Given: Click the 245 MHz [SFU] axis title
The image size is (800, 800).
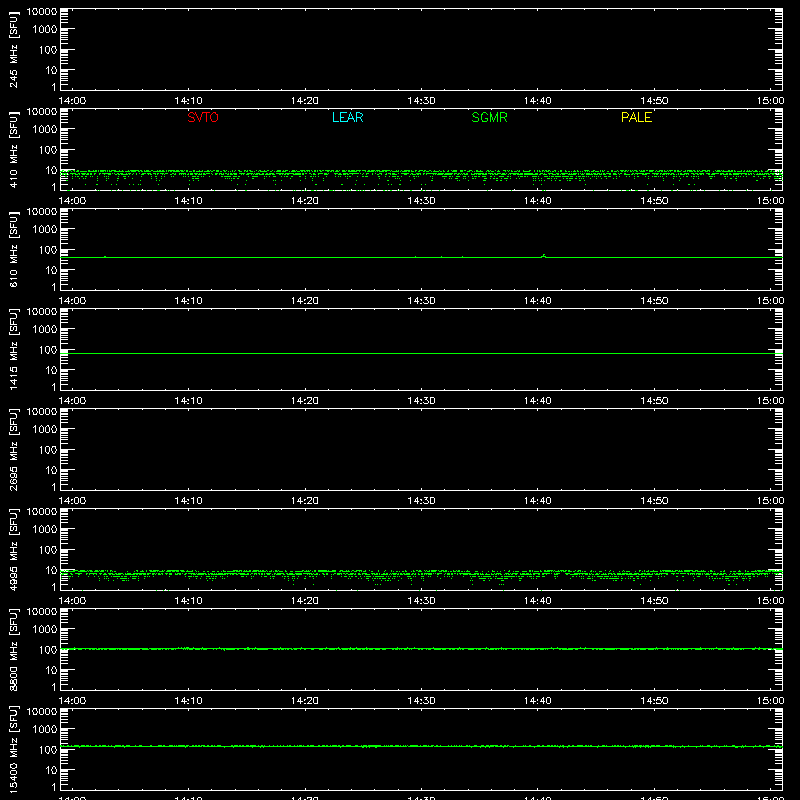Looking at the screenshot, I should pos(14,49).
